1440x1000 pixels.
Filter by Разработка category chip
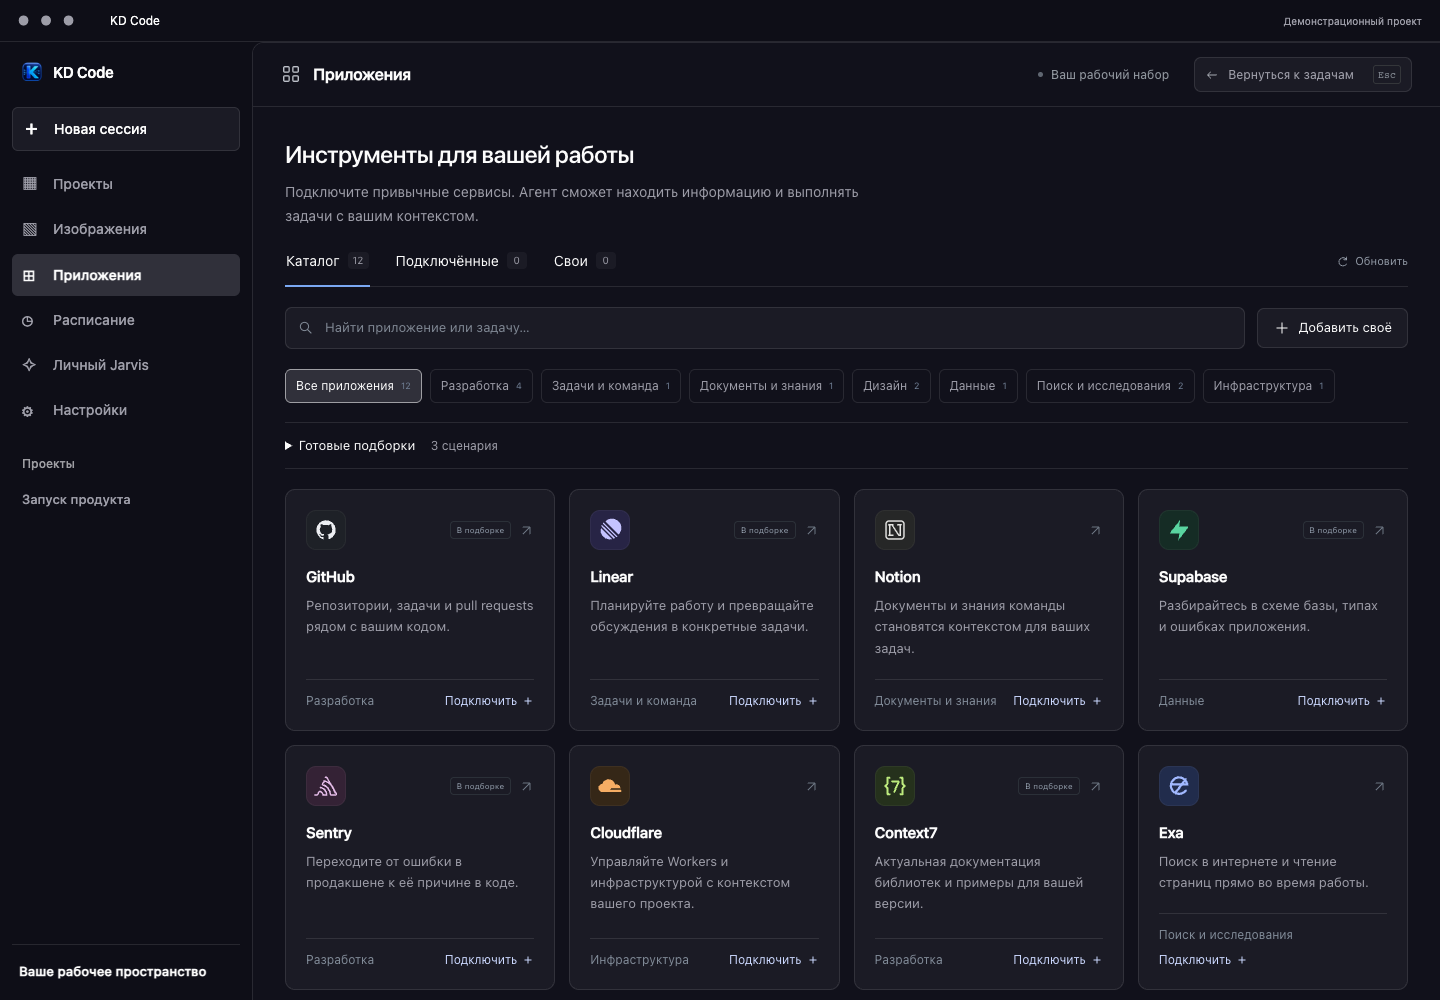[x=481, y=386]
